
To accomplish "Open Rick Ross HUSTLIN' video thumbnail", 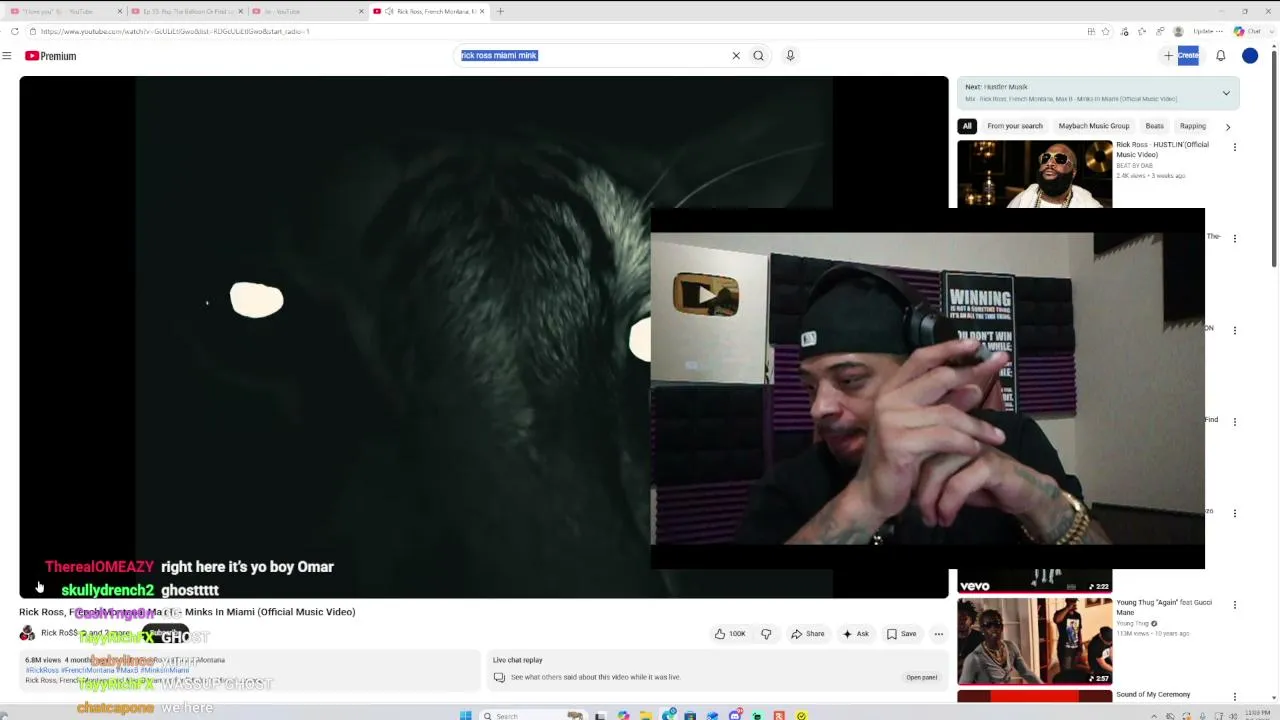I will point(1034,174).
